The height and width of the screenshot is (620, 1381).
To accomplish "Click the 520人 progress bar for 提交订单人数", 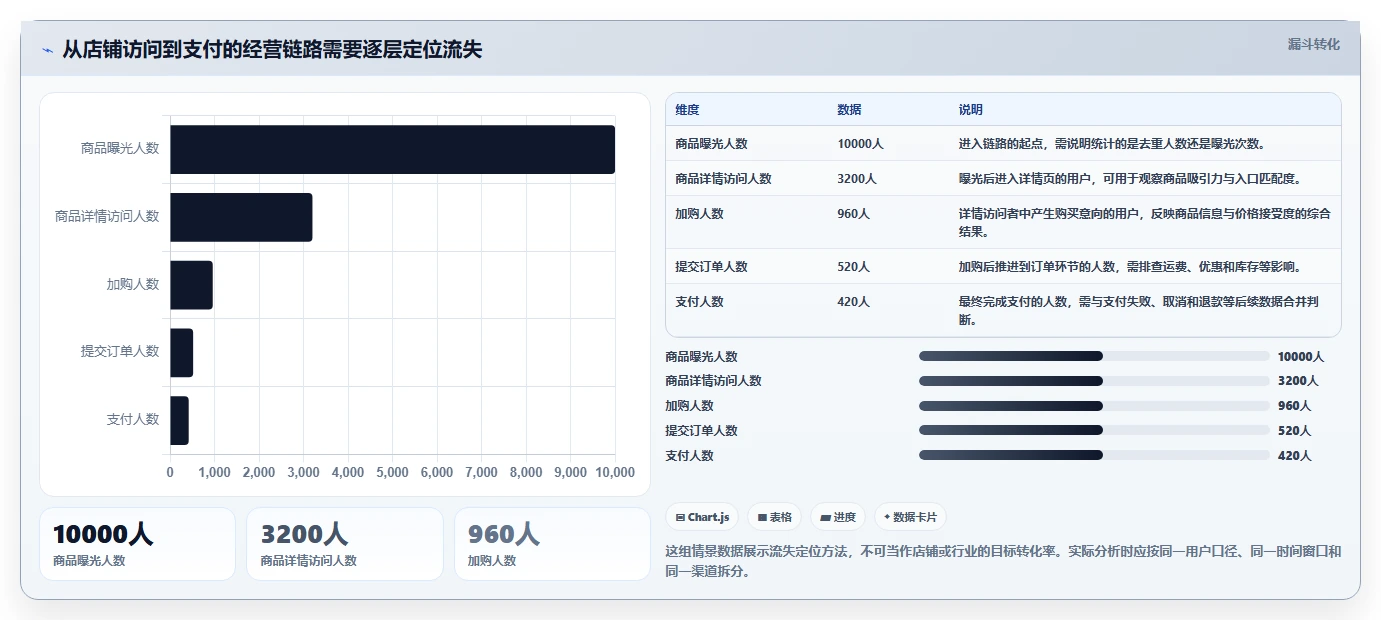I will click(1094, 431).
